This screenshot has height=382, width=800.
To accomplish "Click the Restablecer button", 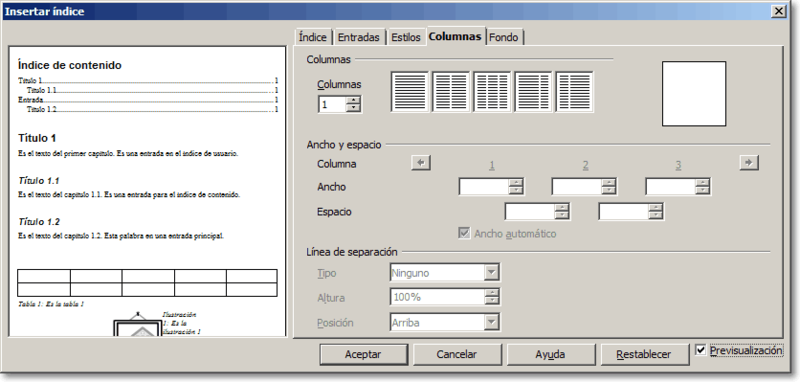I will click(x=644, y=354).
